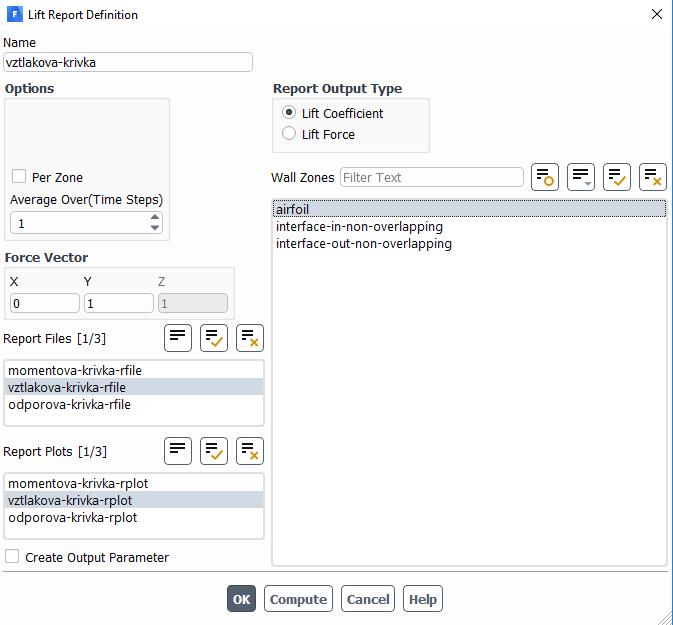Image resolution: width=673 pixels, height=625 pixels.
Task: Click the Force Vector Y input field
Action: click(119, 303)
